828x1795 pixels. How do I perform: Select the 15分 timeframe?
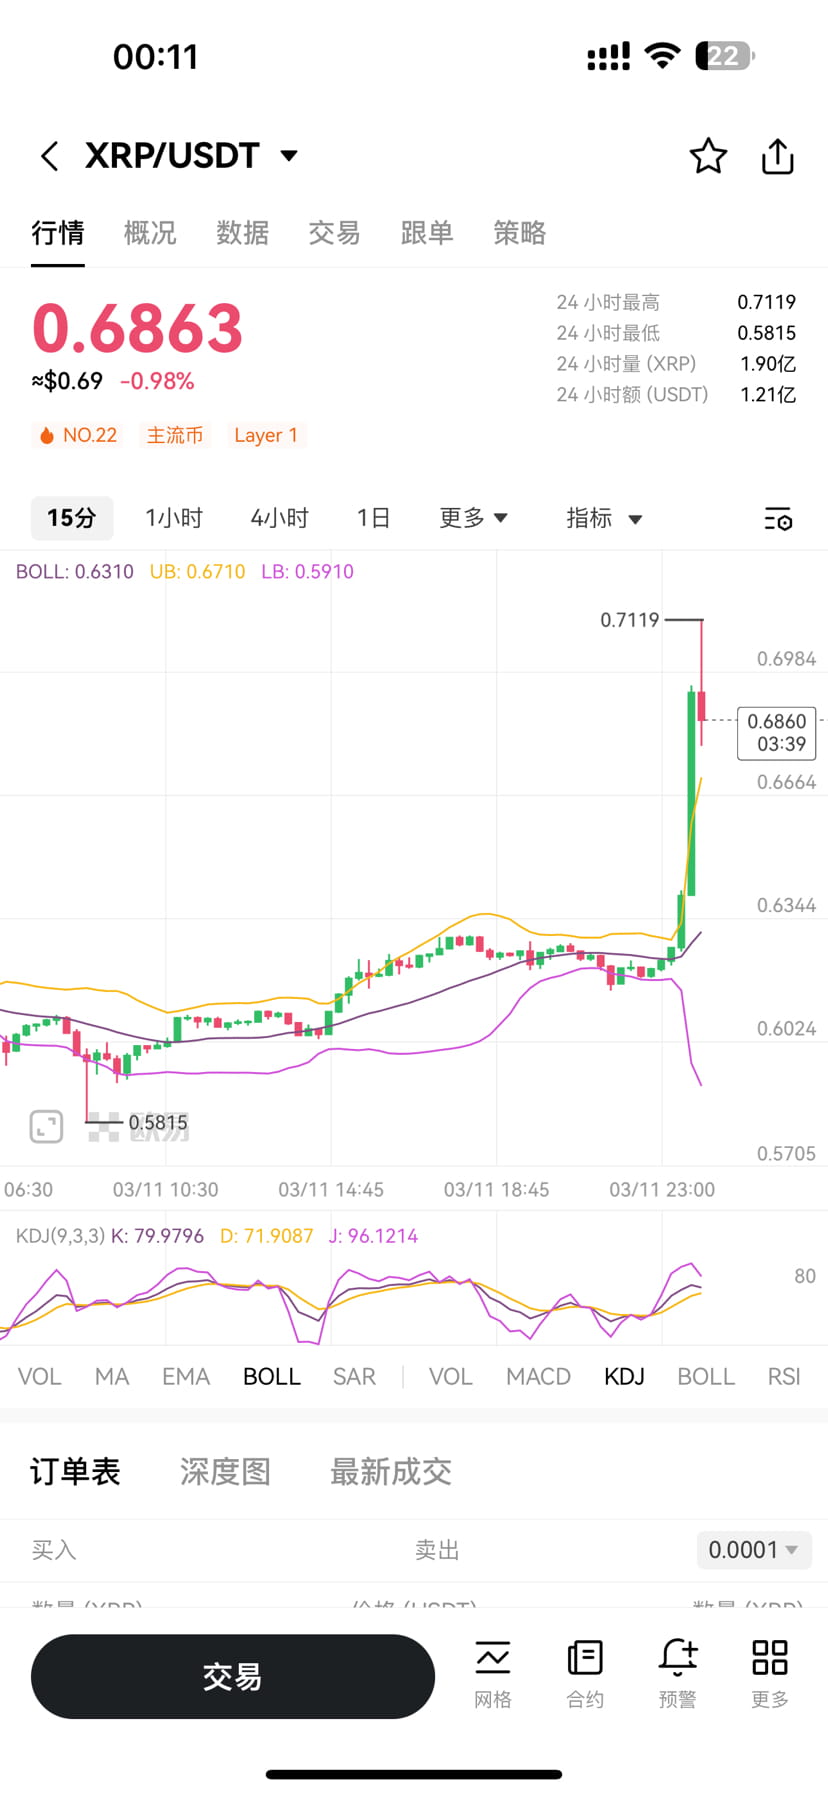click(72, 518)
